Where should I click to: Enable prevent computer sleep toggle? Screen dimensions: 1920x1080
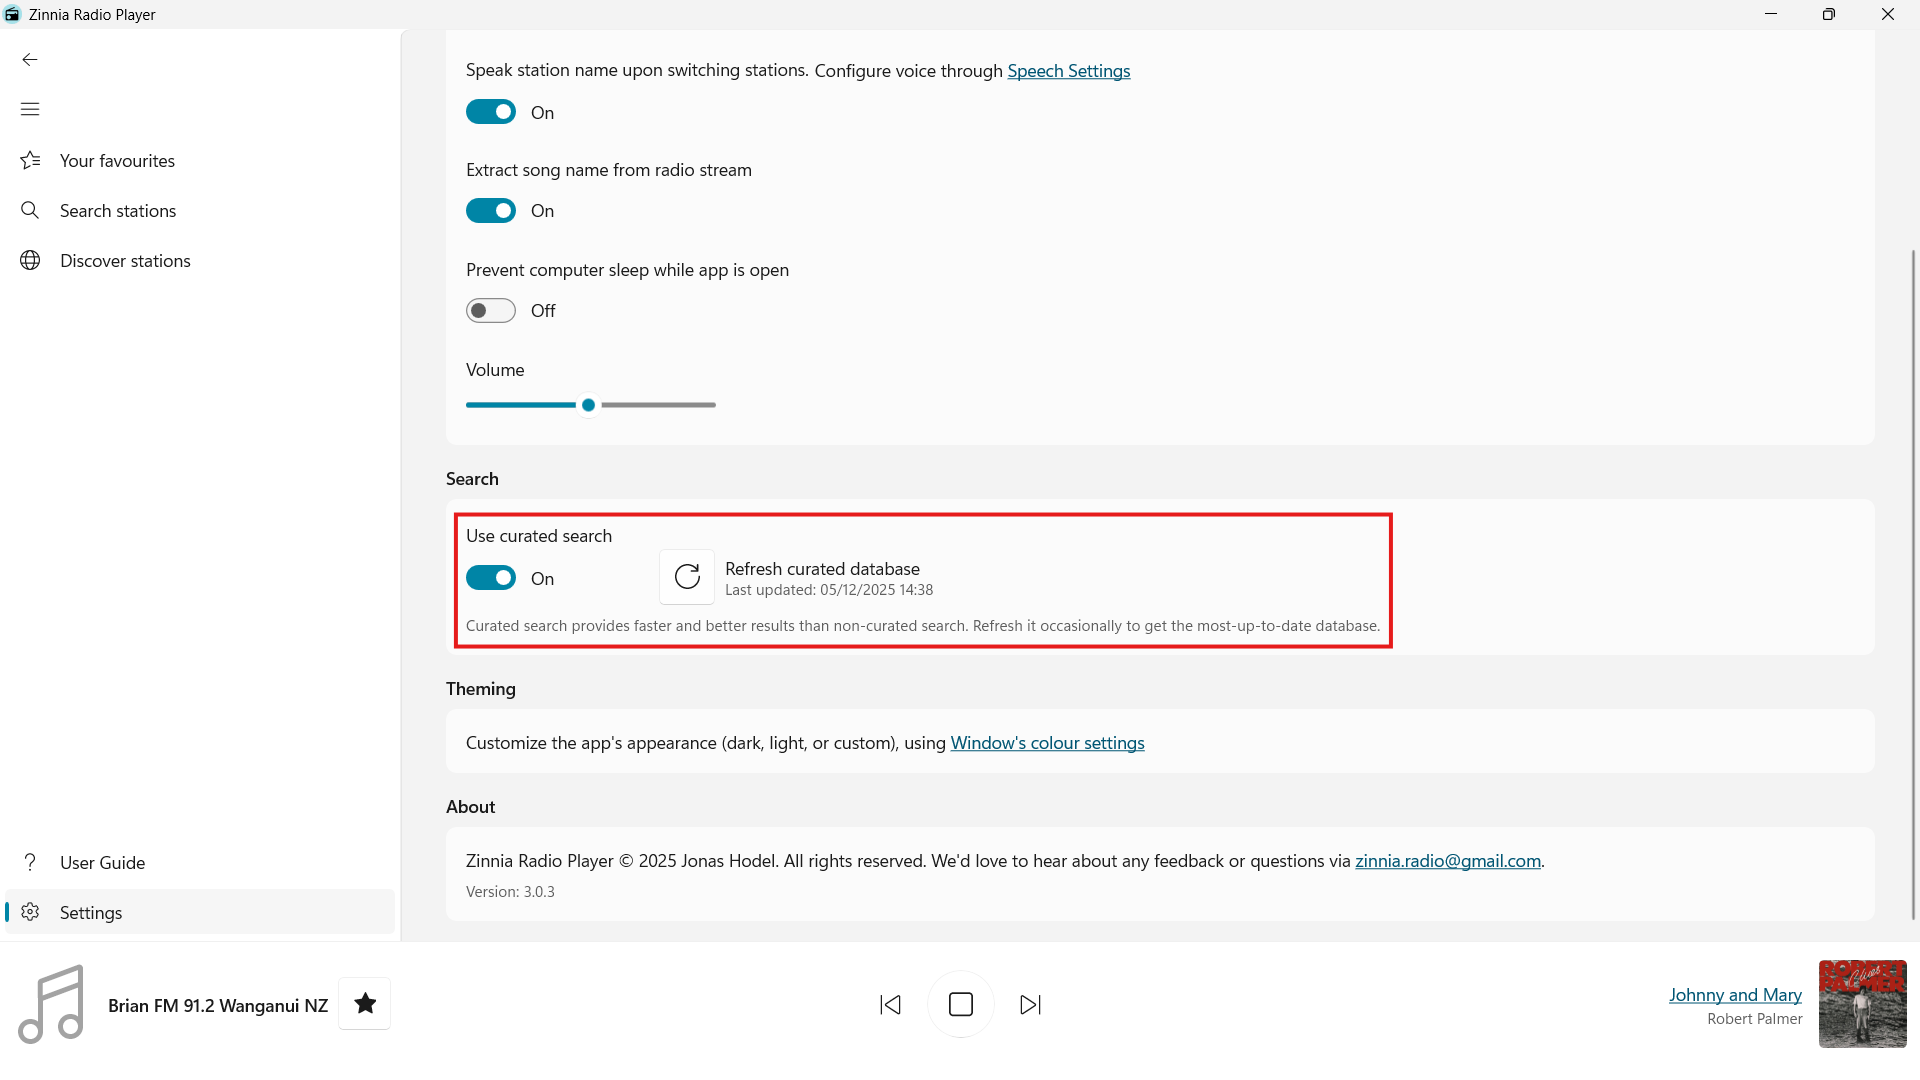coord(491,311)
